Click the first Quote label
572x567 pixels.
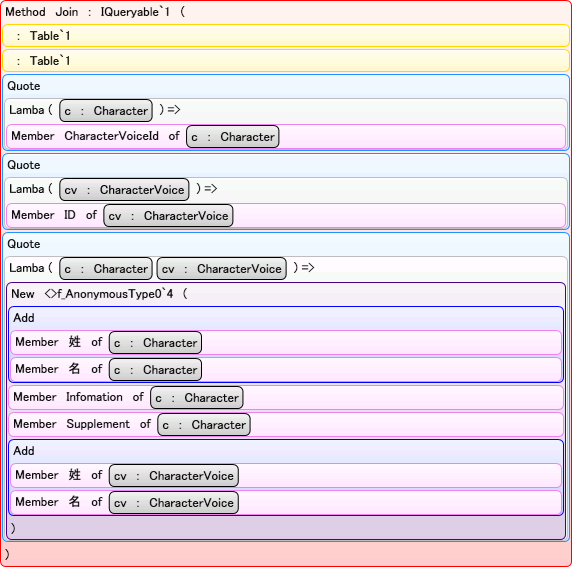[24, 86]
